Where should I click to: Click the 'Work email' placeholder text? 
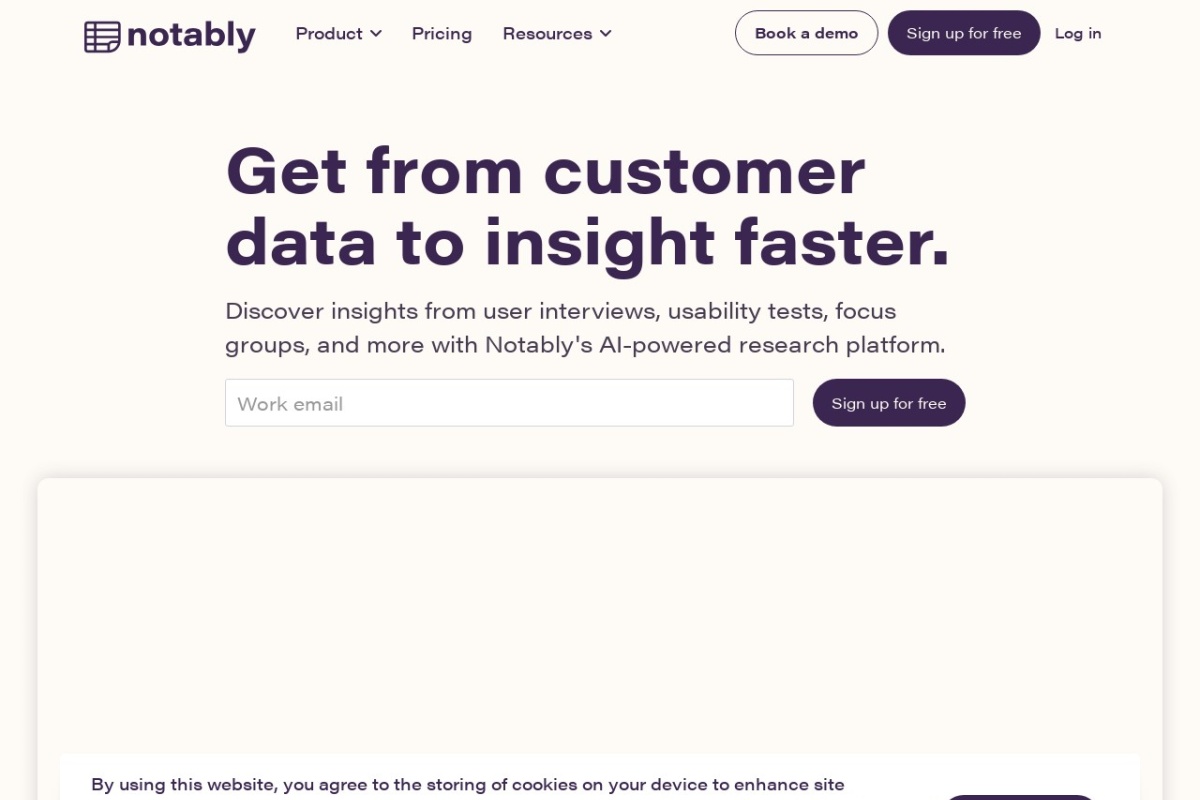[x=290, y=404]
